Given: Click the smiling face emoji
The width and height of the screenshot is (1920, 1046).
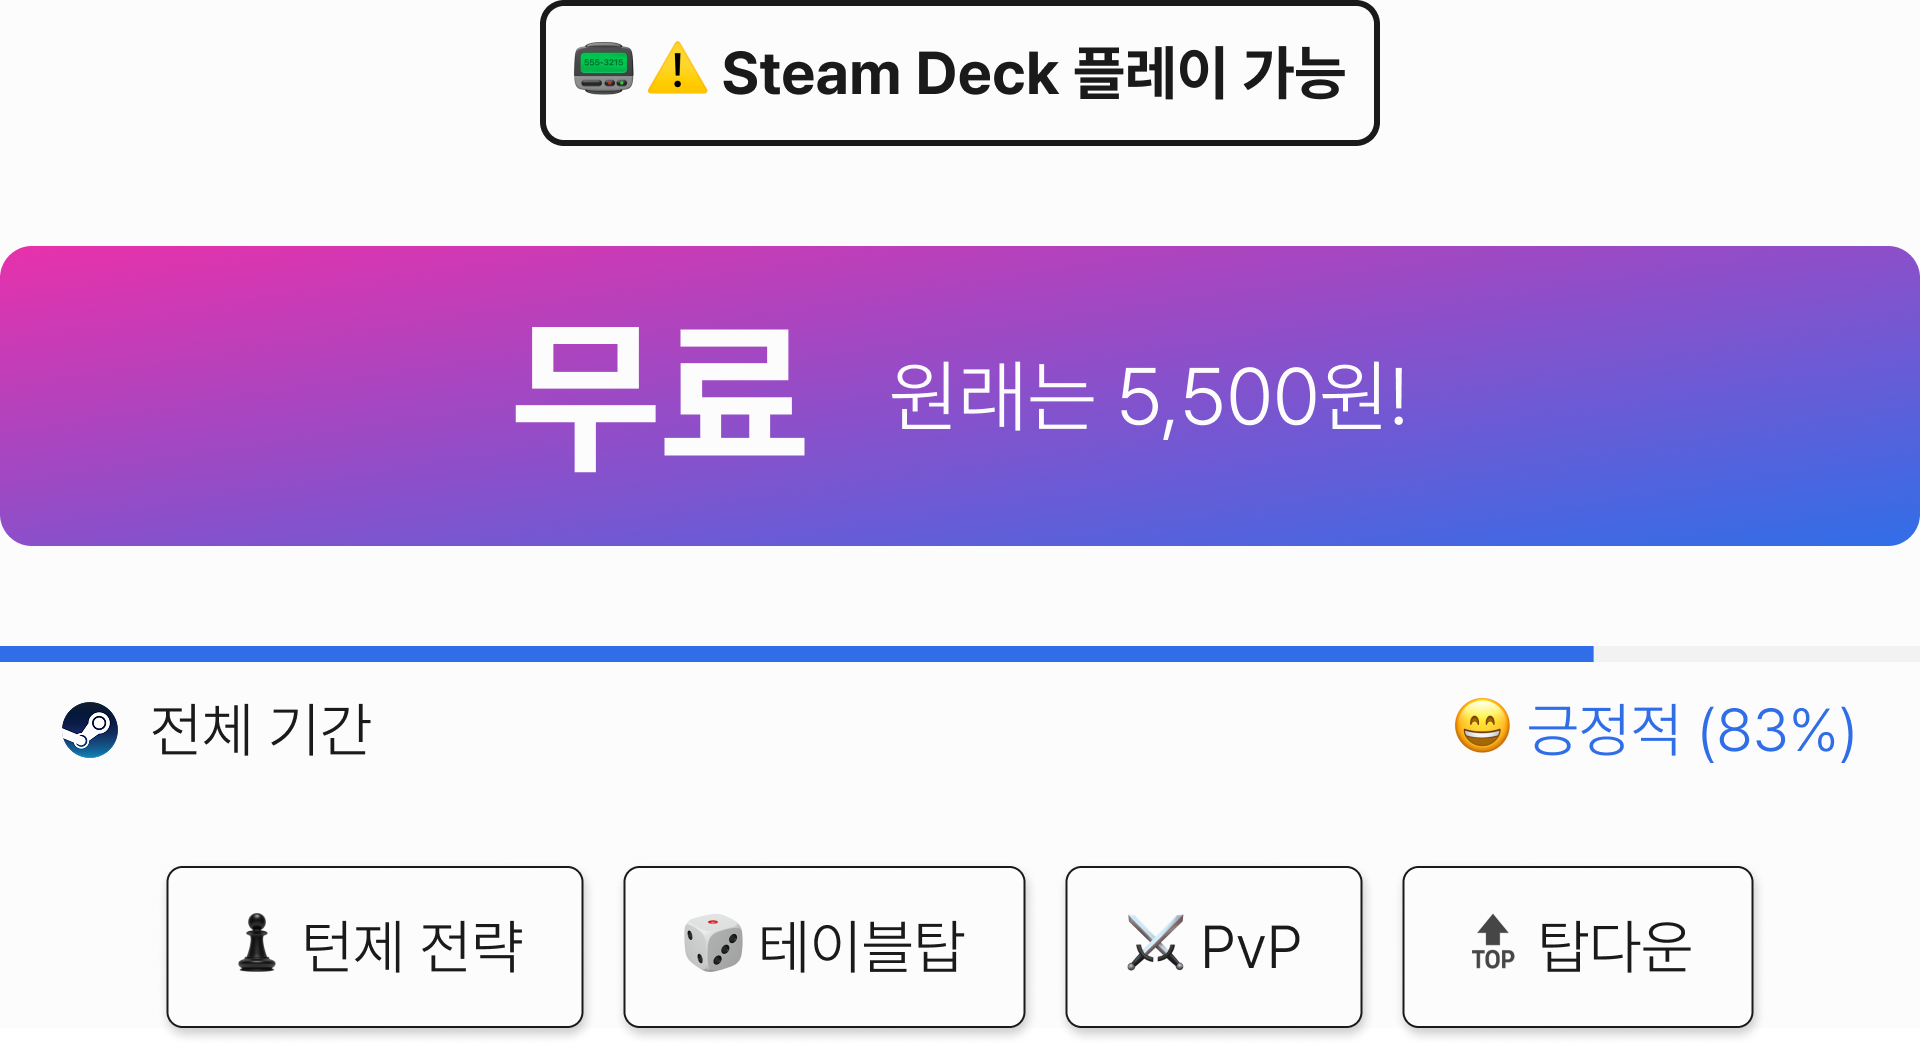Looking at the screenshot, I should tap(1482, 726).
